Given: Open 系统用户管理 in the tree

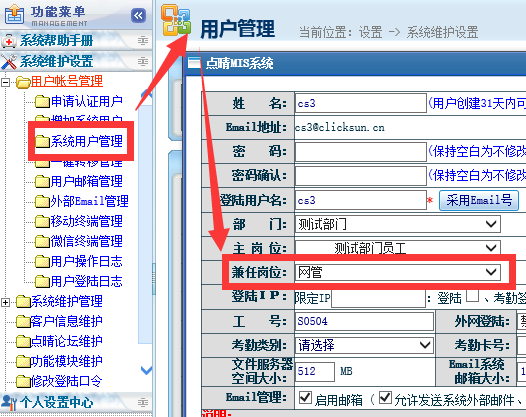Looking at the screenshot, I should (x=87, y=141).
